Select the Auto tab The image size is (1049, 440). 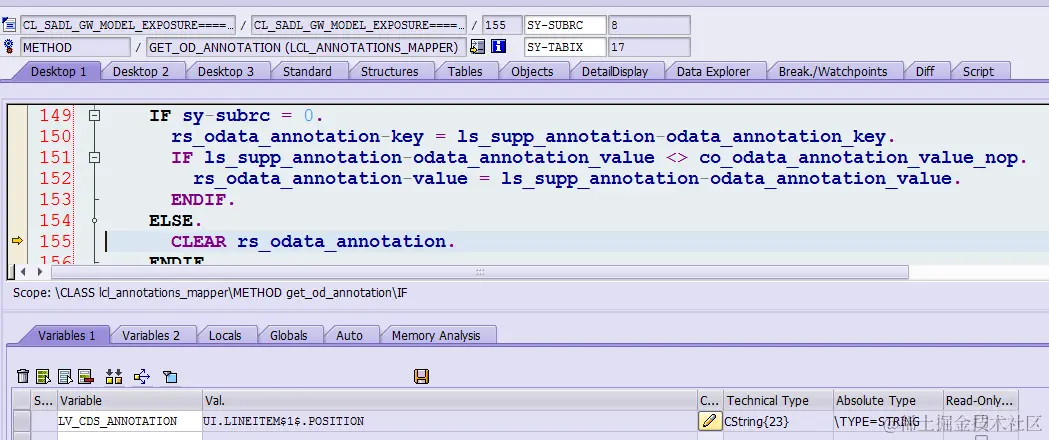tap(349, 336)
